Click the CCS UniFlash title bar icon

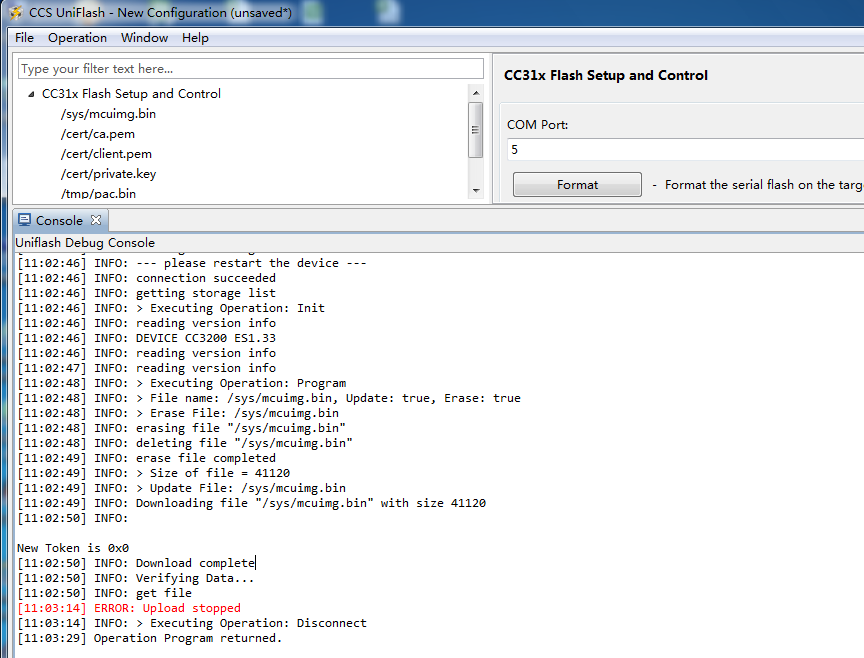(15, 12)
